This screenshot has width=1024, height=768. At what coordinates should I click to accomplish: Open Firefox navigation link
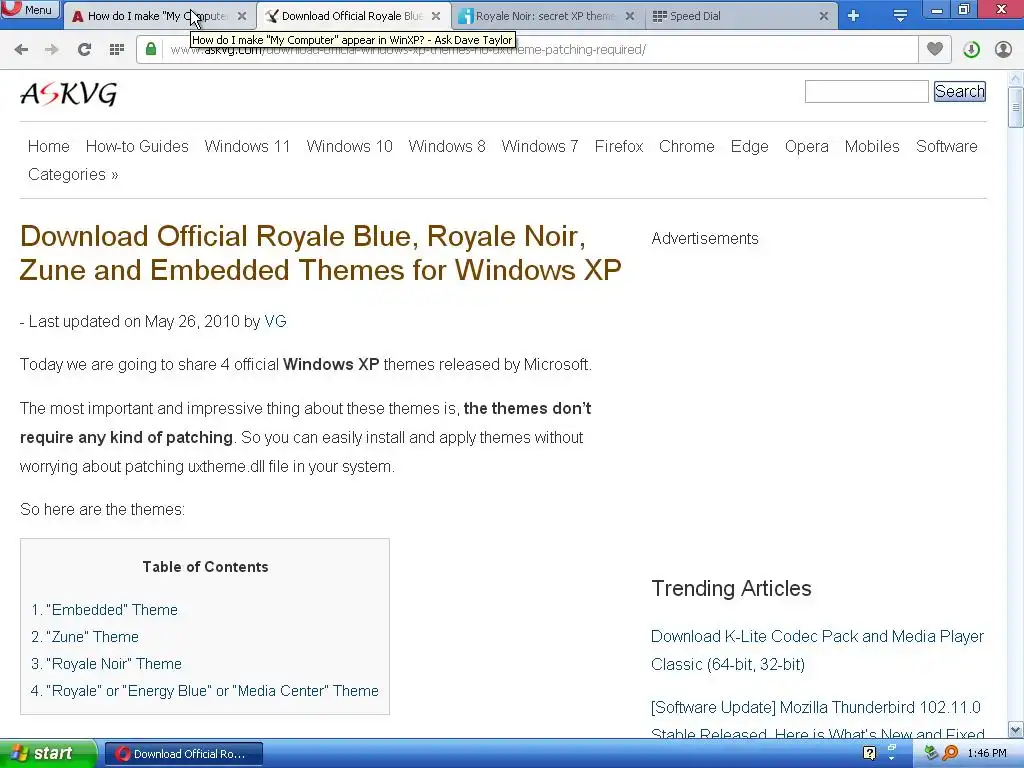coord(618,146)
